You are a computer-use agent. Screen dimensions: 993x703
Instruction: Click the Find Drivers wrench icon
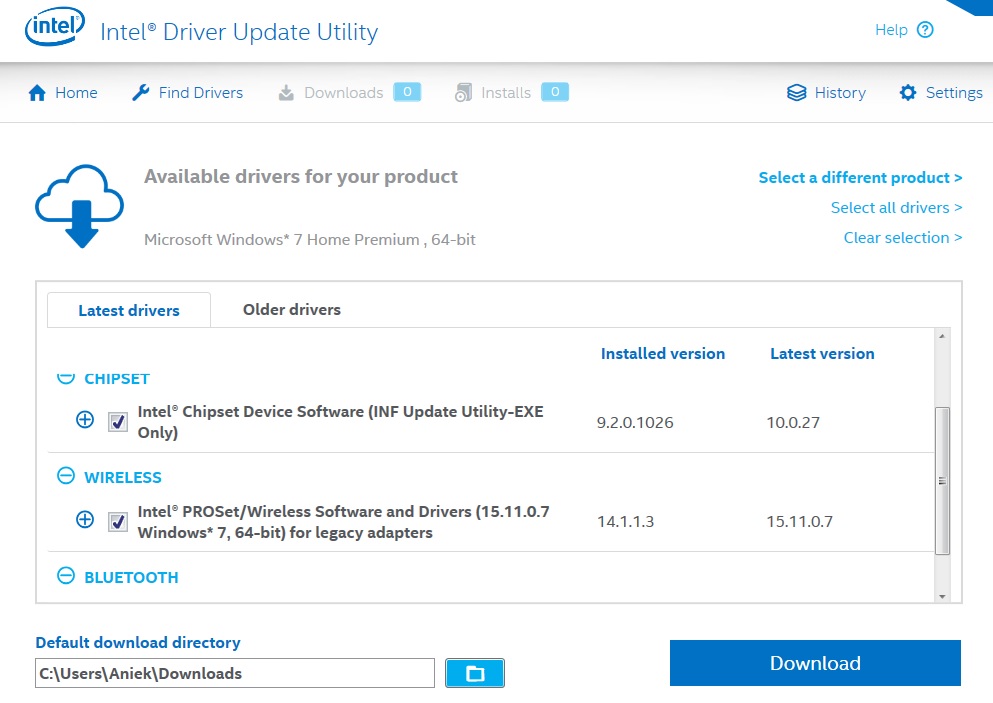[141, 92]
